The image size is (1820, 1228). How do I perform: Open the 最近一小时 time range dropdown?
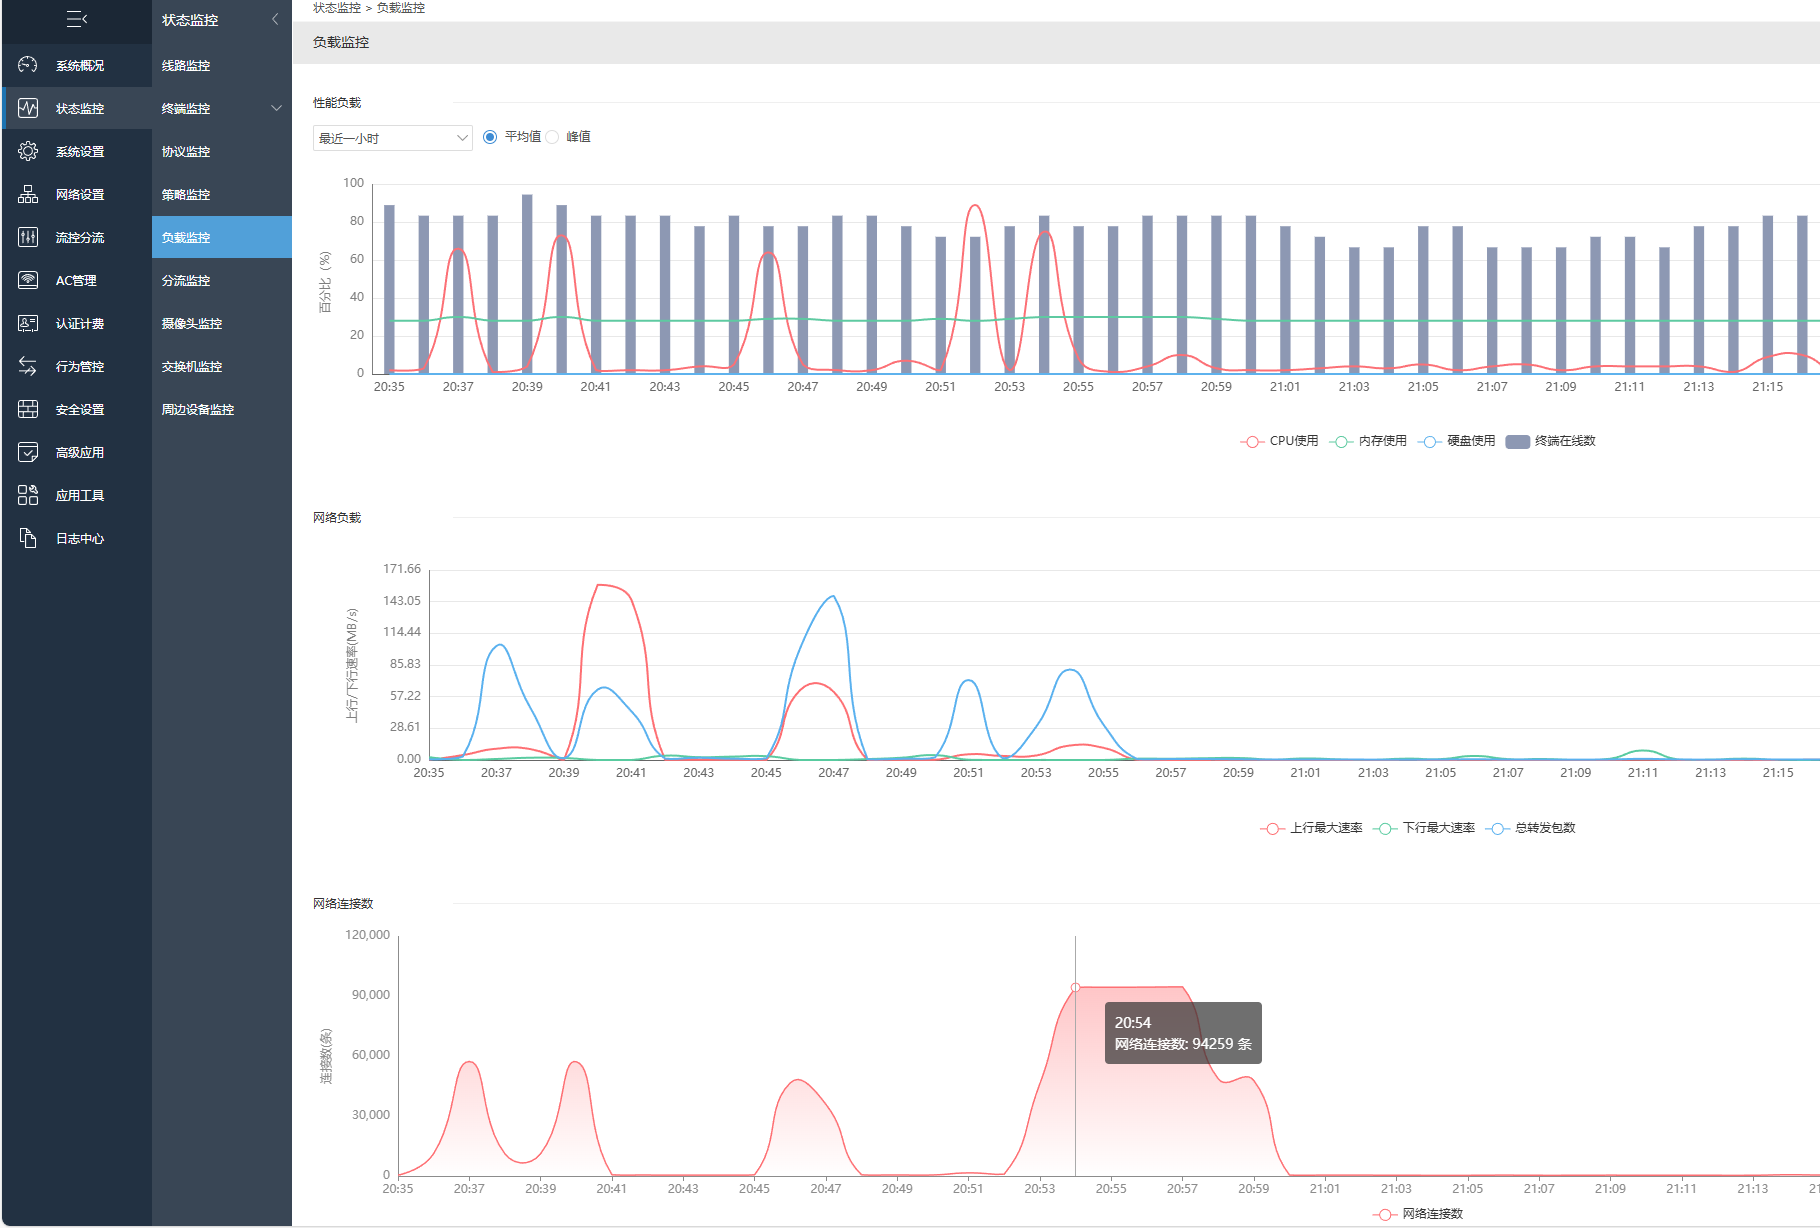point(393,138)
